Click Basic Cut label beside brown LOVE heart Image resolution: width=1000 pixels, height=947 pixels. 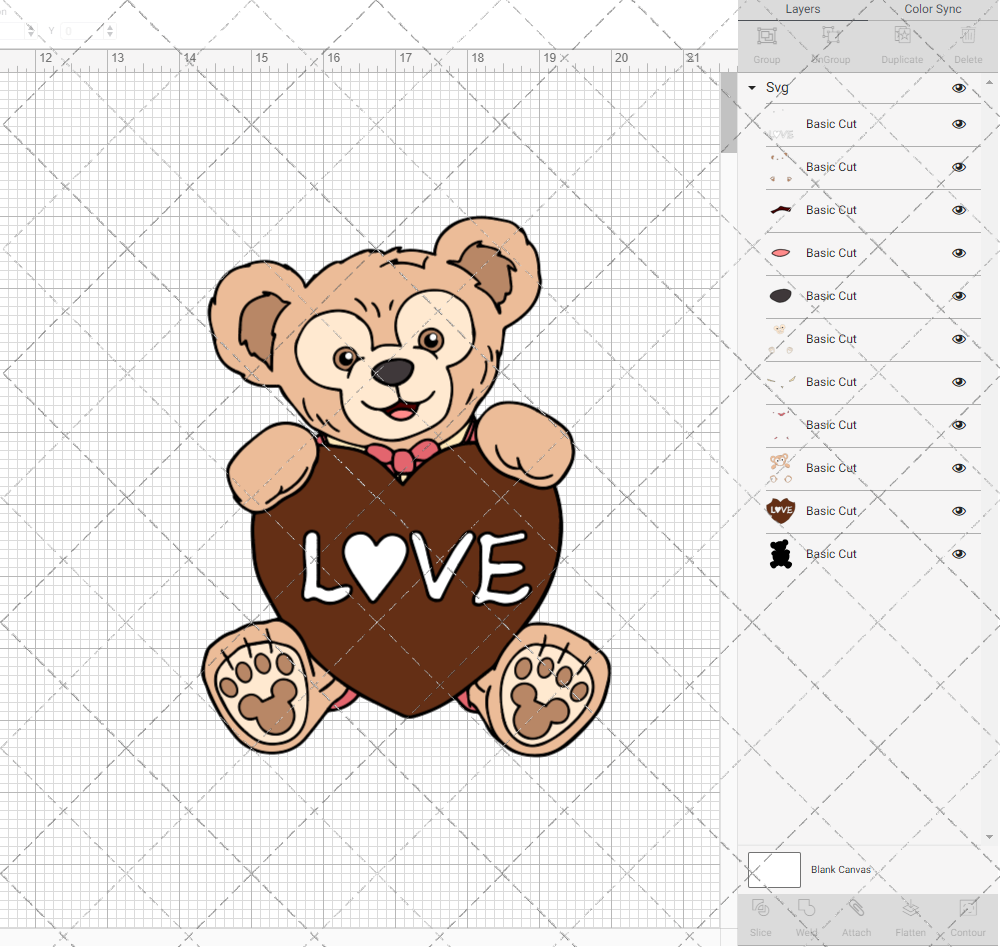[831, 511]
